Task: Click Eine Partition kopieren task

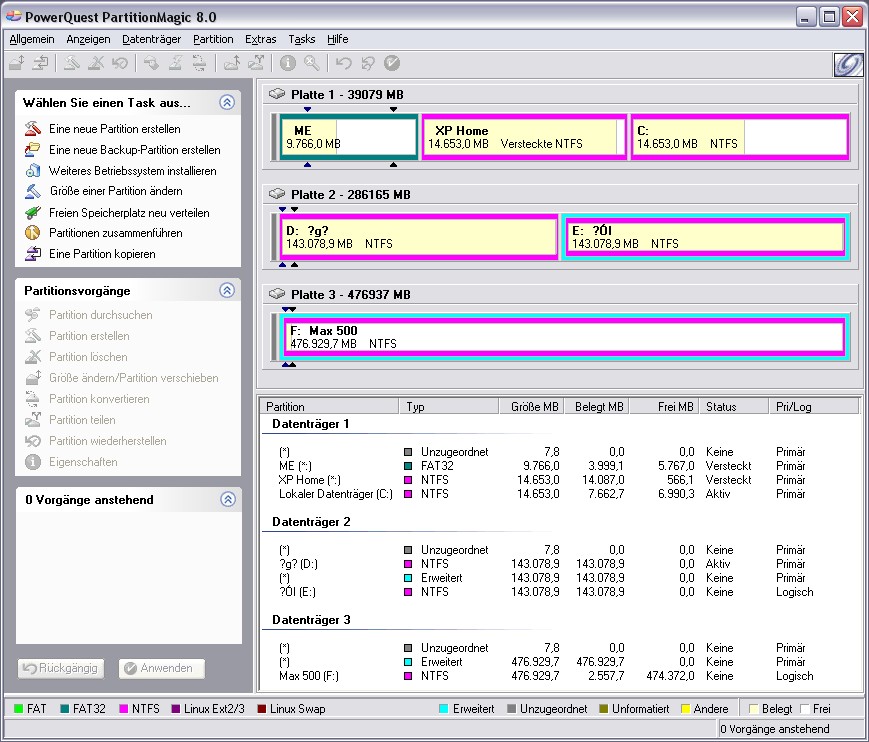Action: point(102,254)
